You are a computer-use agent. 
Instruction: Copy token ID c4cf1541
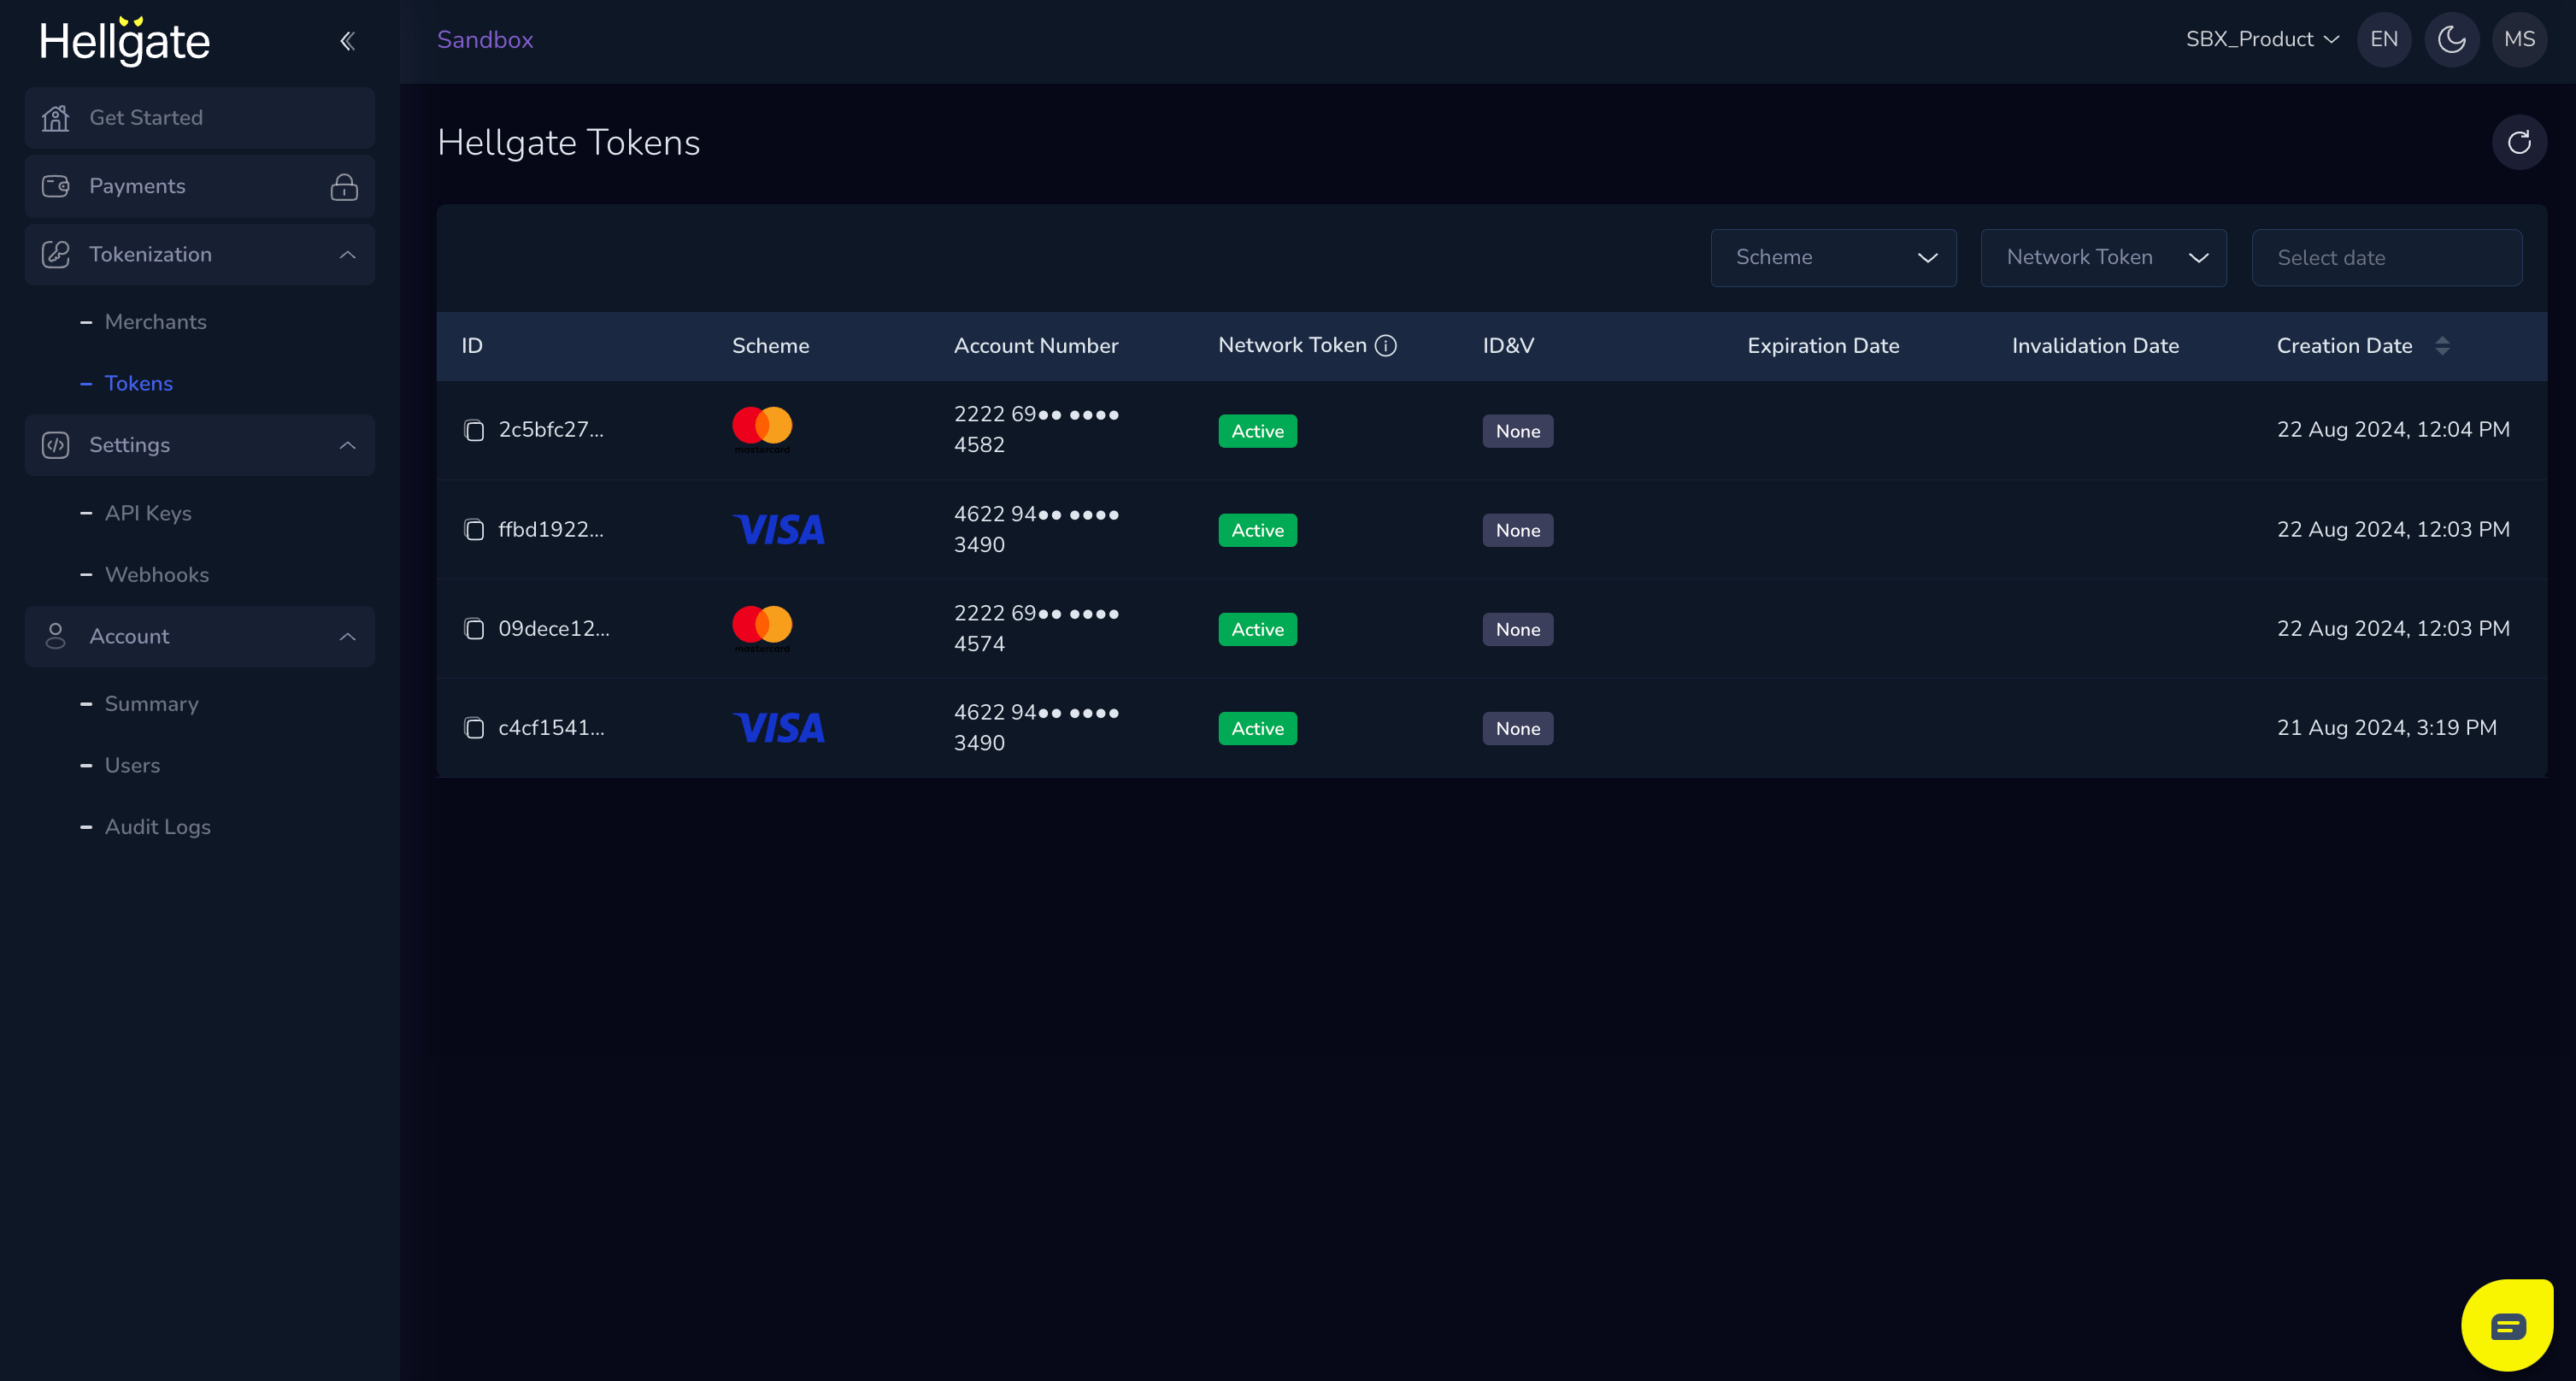(x=474, y=728)
